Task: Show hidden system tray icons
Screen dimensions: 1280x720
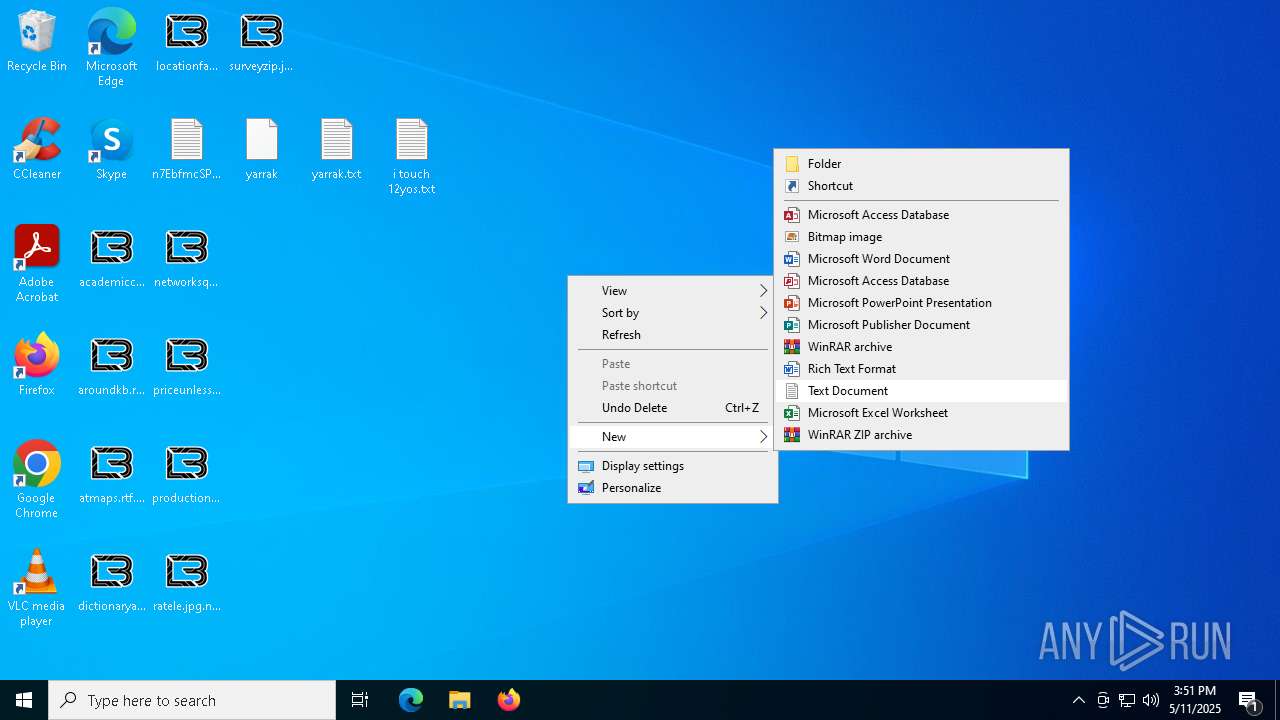Action: (1079, 700)
